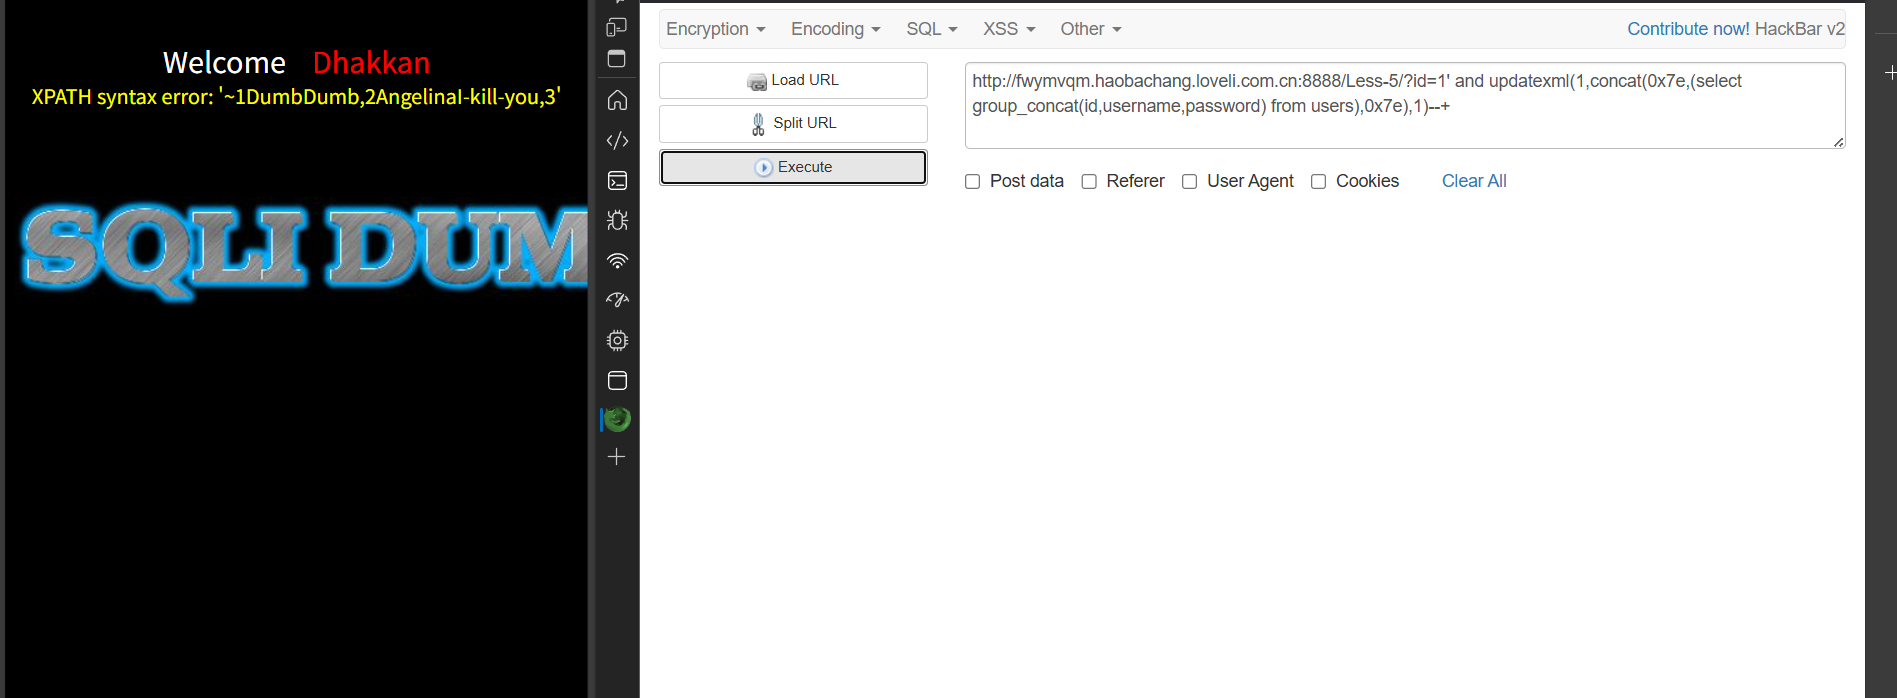
Task: Open the Elements code-brackets panel icon
Action: click(617, 140)
